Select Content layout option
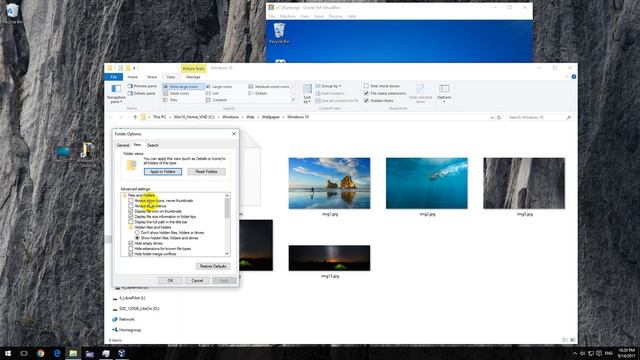This screenshot has width=640, height=360. [216, 100]
